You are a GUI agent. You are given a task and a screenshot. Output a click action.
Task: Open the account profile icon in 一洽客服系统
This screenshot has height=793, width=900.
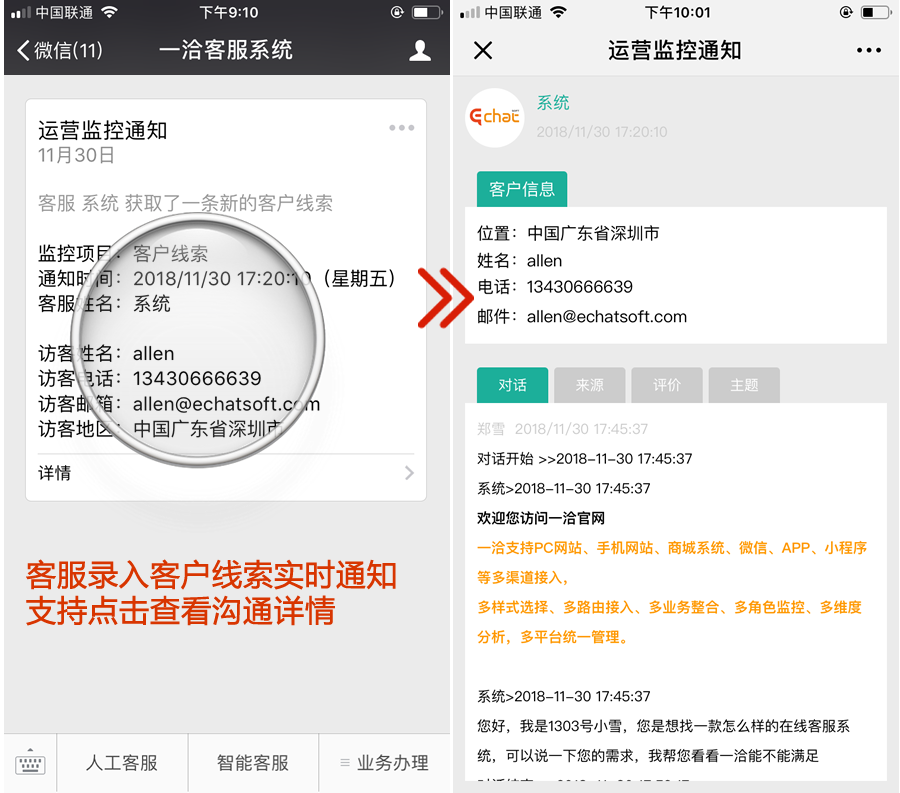(420, 50)
